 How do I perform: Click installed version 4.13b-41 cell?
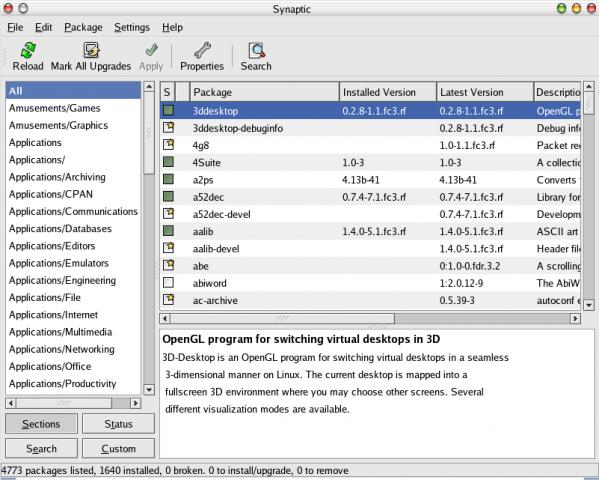[361, 180]
